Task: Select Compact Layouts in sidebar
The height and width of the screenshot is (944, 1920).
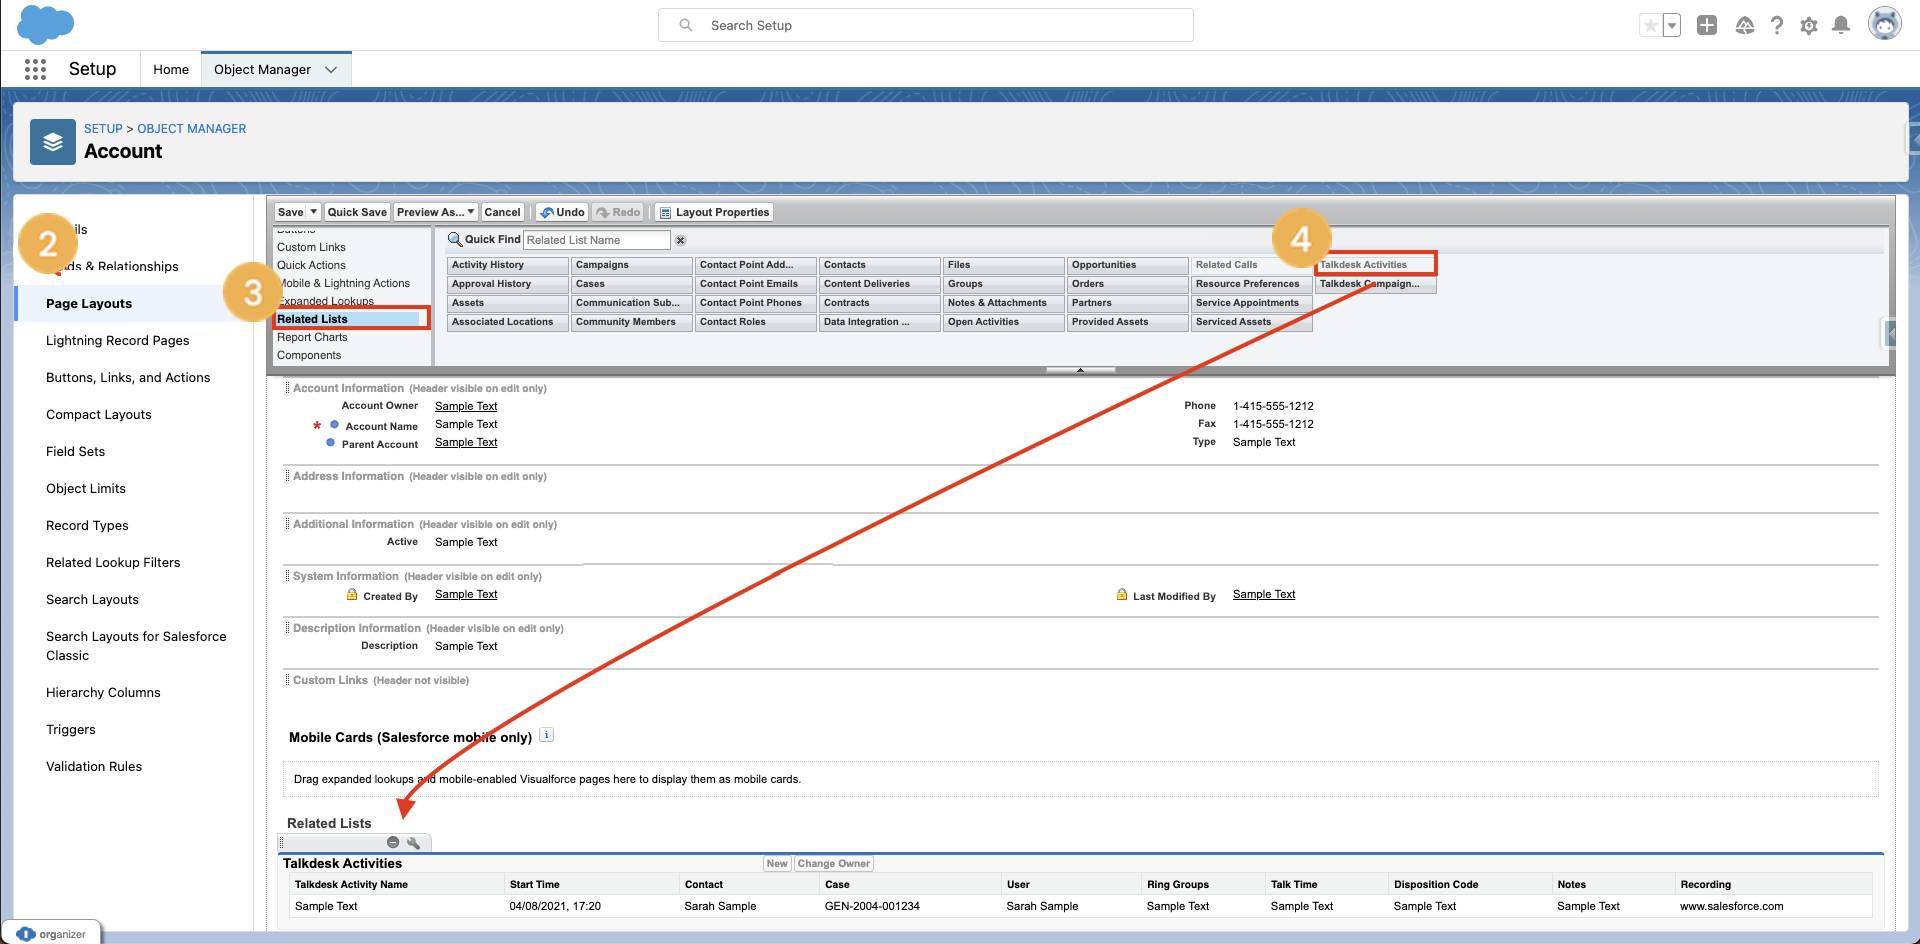Action: click(x=99, y=415)
